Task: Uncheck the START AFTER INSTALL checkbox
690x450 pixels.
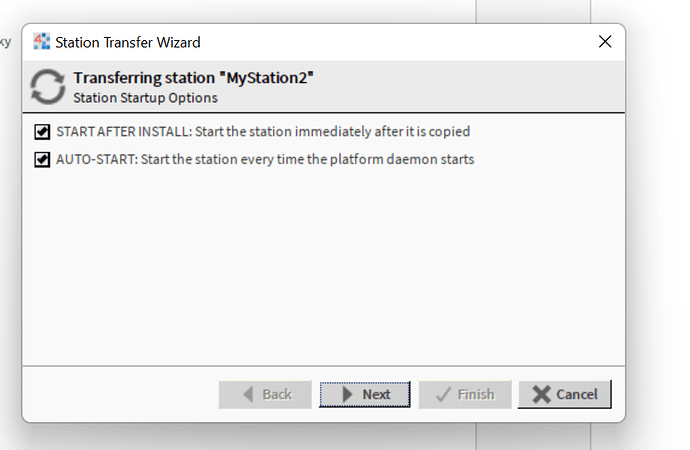Action: click(x=42, y=131)
